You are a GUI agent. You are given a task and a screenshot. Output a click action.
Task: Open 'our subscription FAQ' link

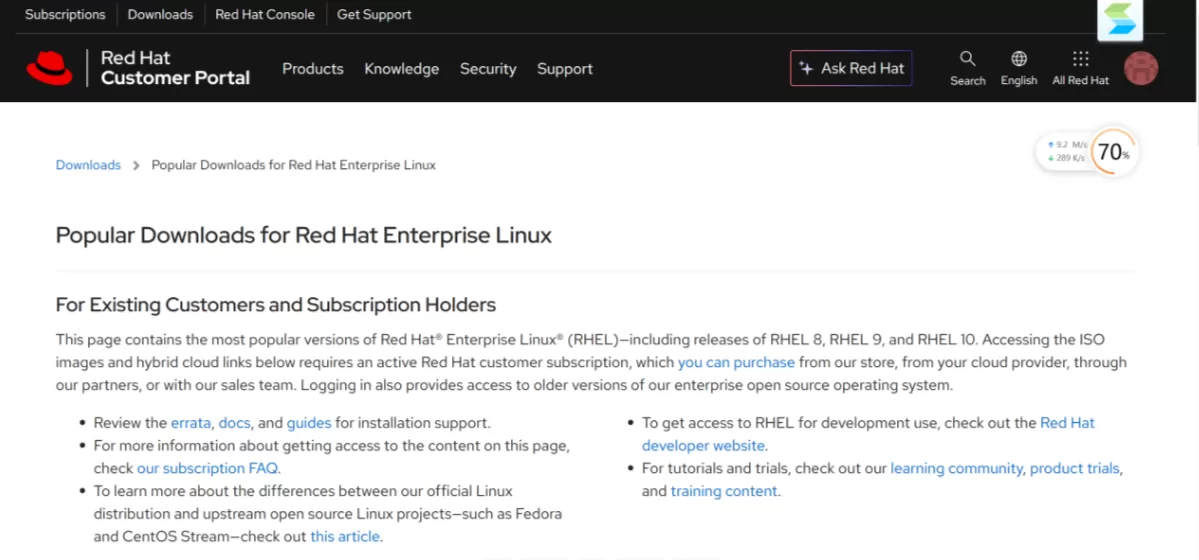[x=208, y=467]
